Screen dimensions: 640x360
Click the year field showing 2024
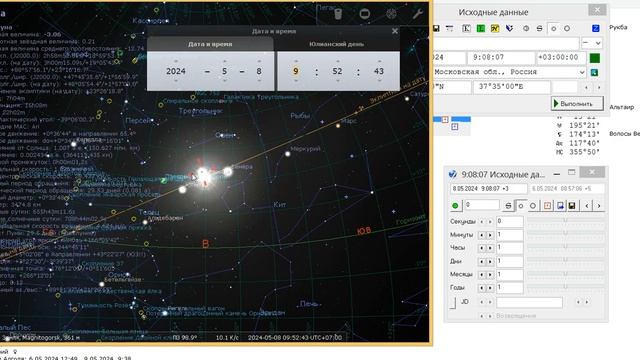(x=176, y=71)
